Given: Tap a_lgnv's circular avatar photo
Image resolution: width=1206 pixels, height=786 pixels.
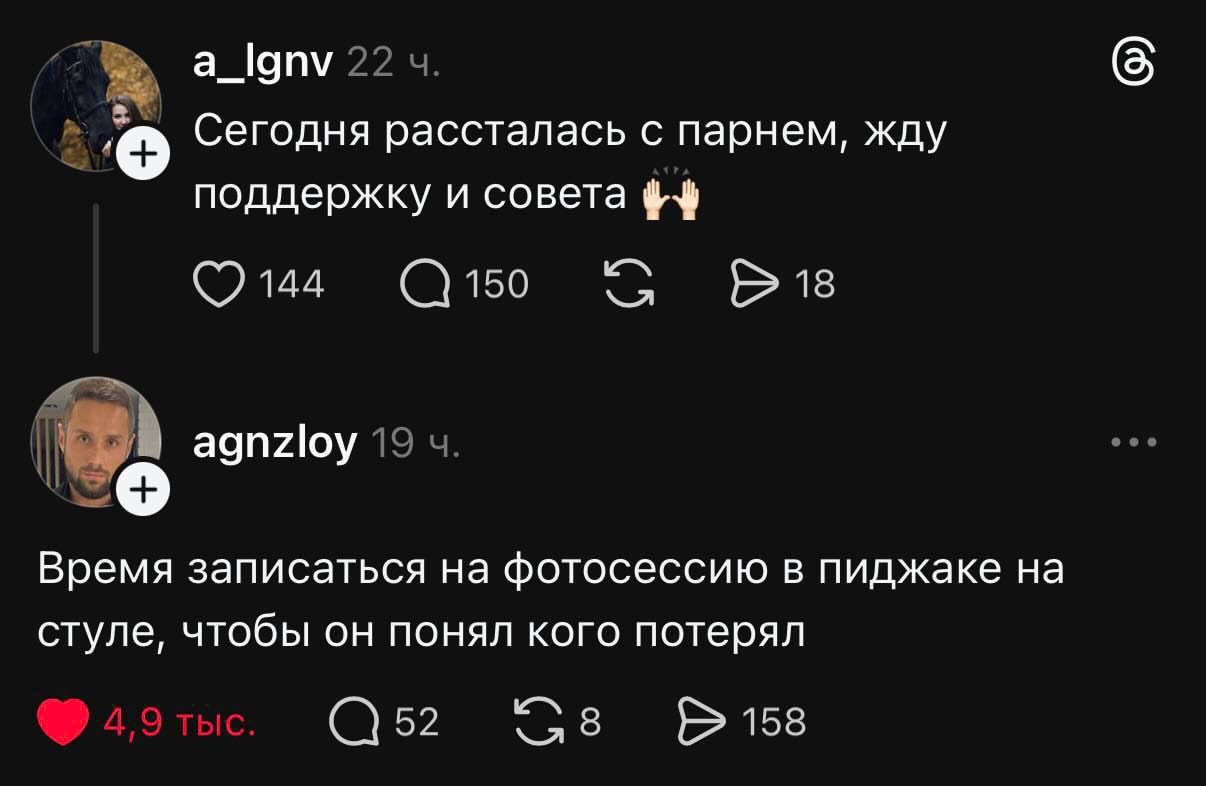Looking at the screenshot, I should pos(97,105).
